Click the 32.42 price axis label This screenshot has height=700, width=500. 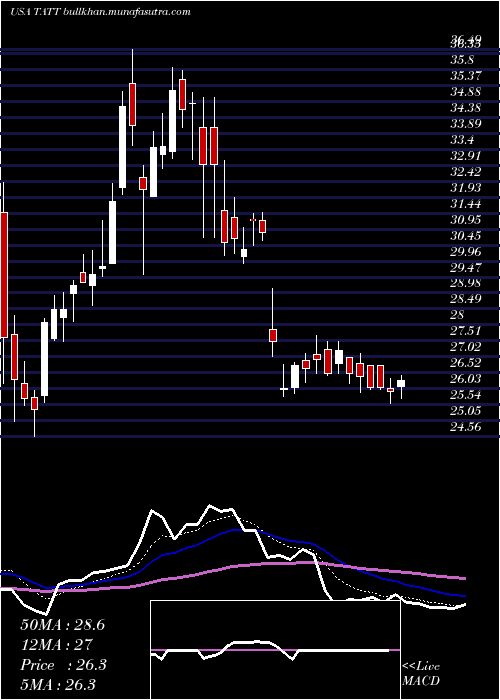tap(465, 172)
